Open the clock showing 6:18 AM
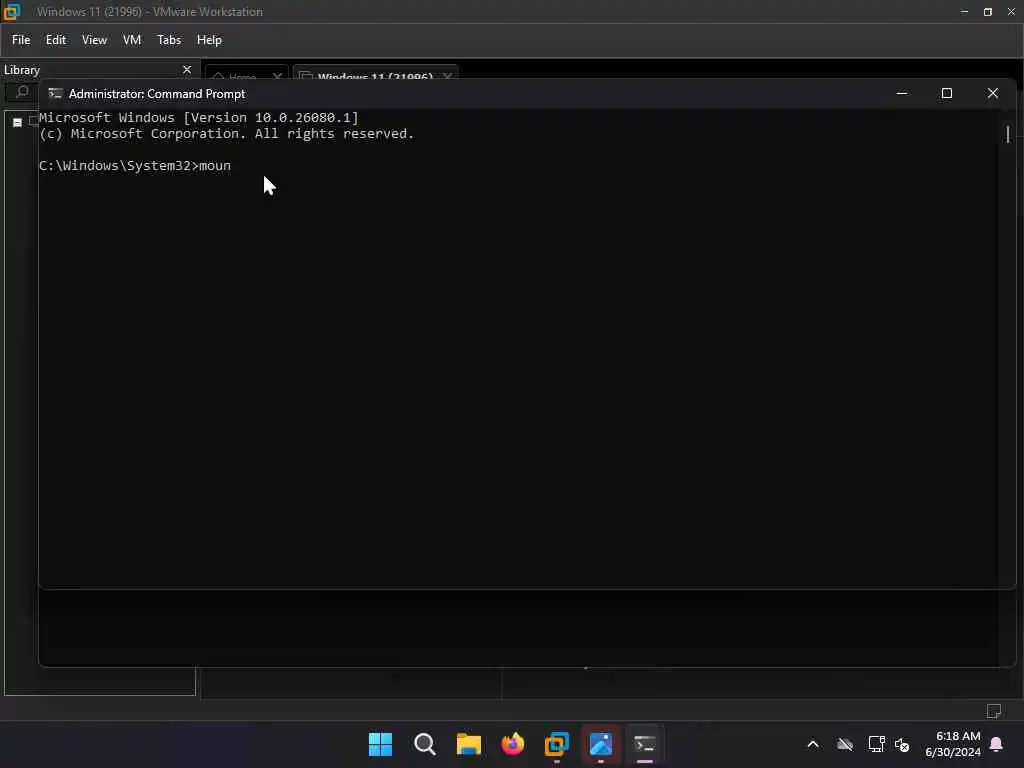This screenshot has width=1024, height=768. point(953,744)
